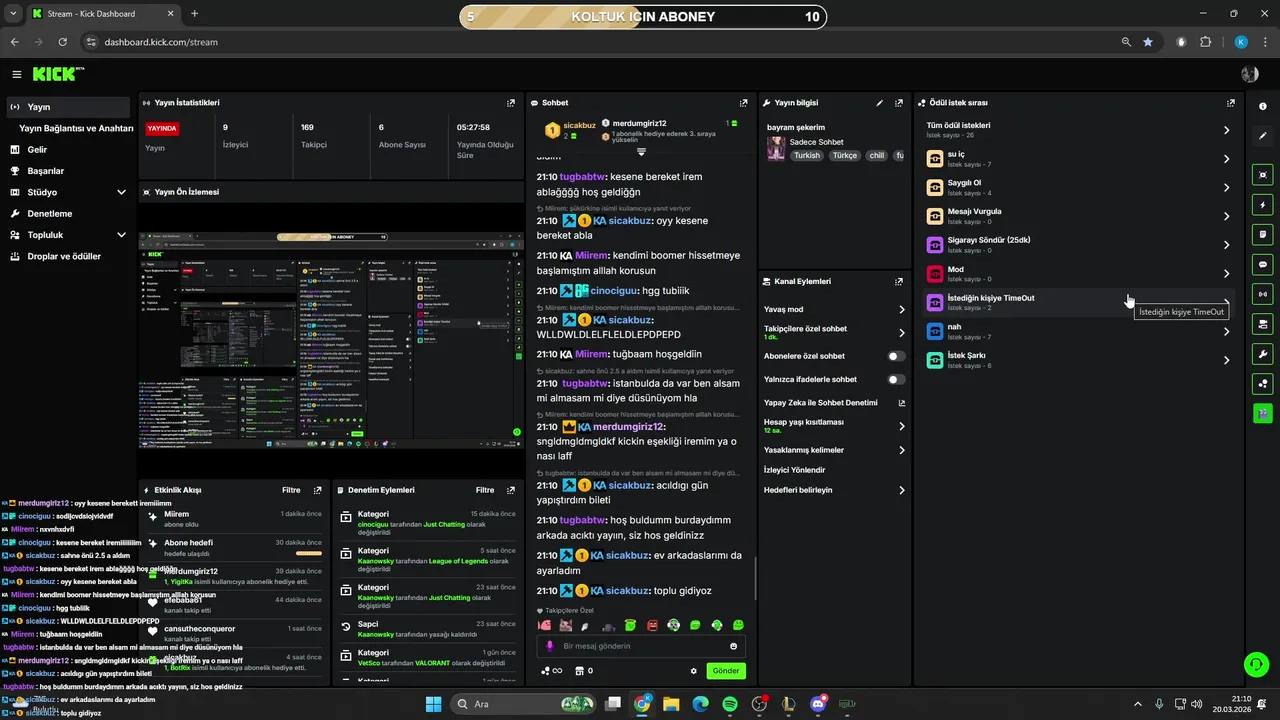This screenshot has width=1280, height=720.
Task: Edit stream info with the pencil icon
Action: click(880, 102)
